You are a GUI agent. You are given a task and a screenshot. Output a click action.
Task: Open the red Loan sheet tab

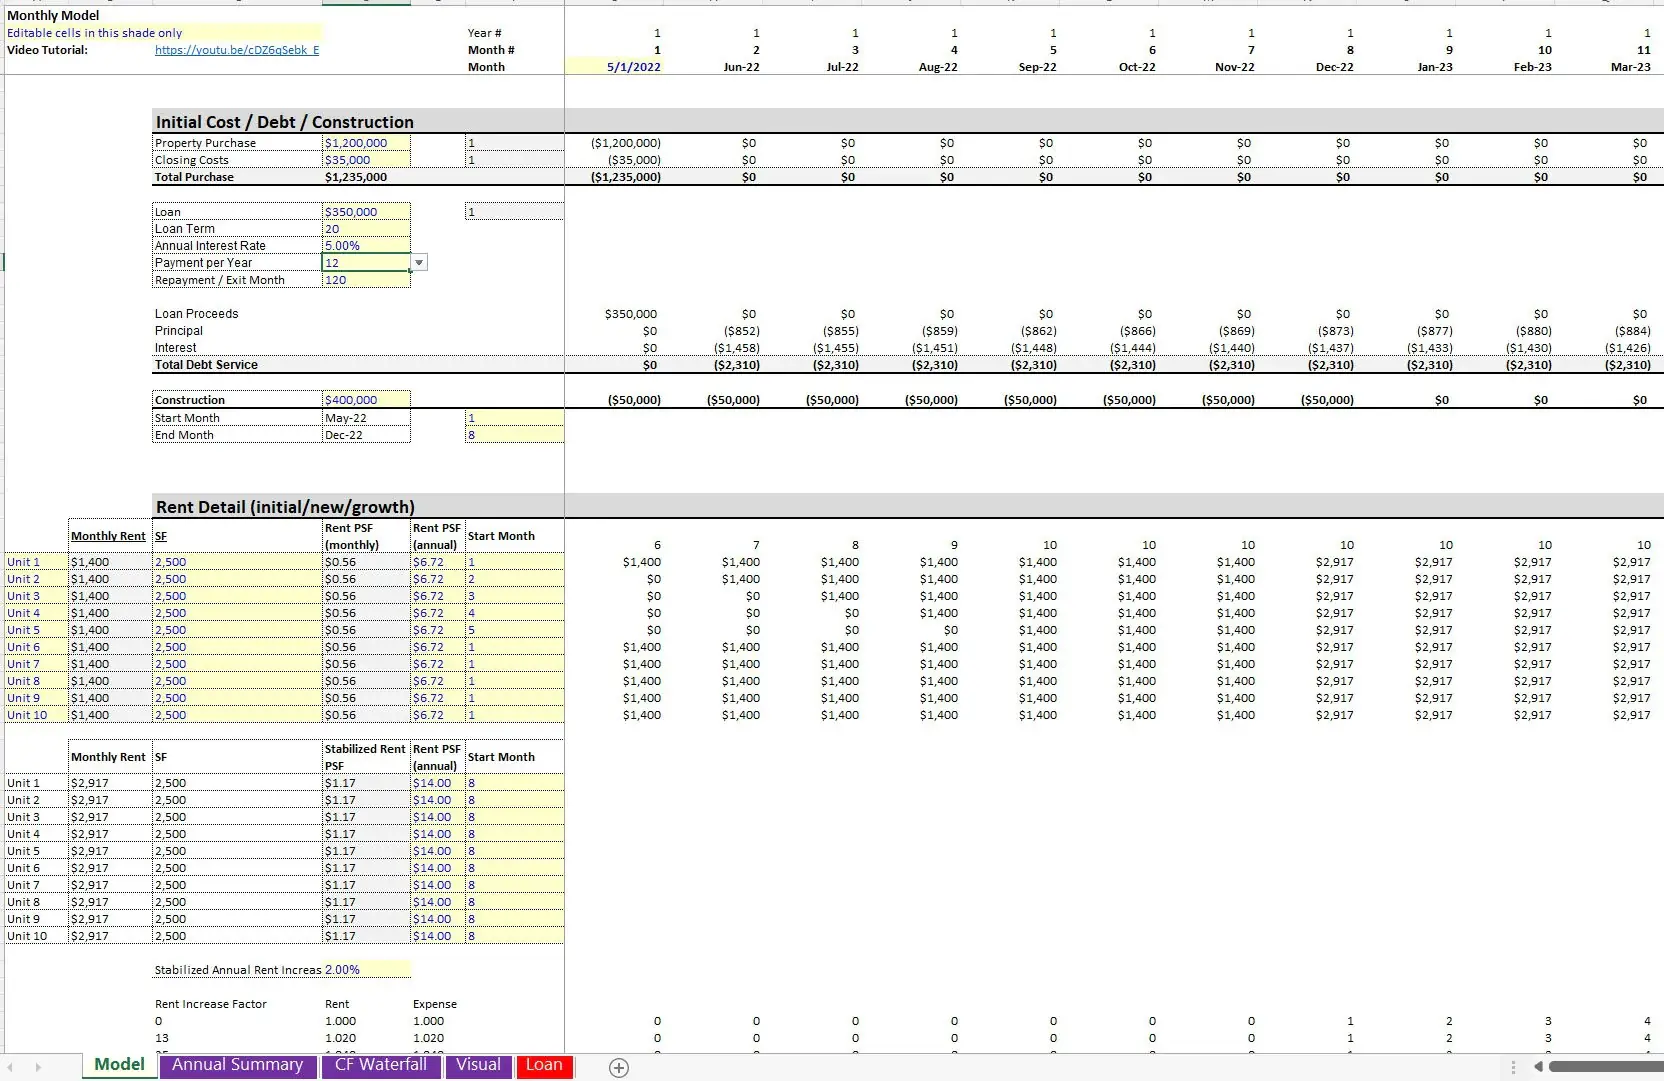544,1066
